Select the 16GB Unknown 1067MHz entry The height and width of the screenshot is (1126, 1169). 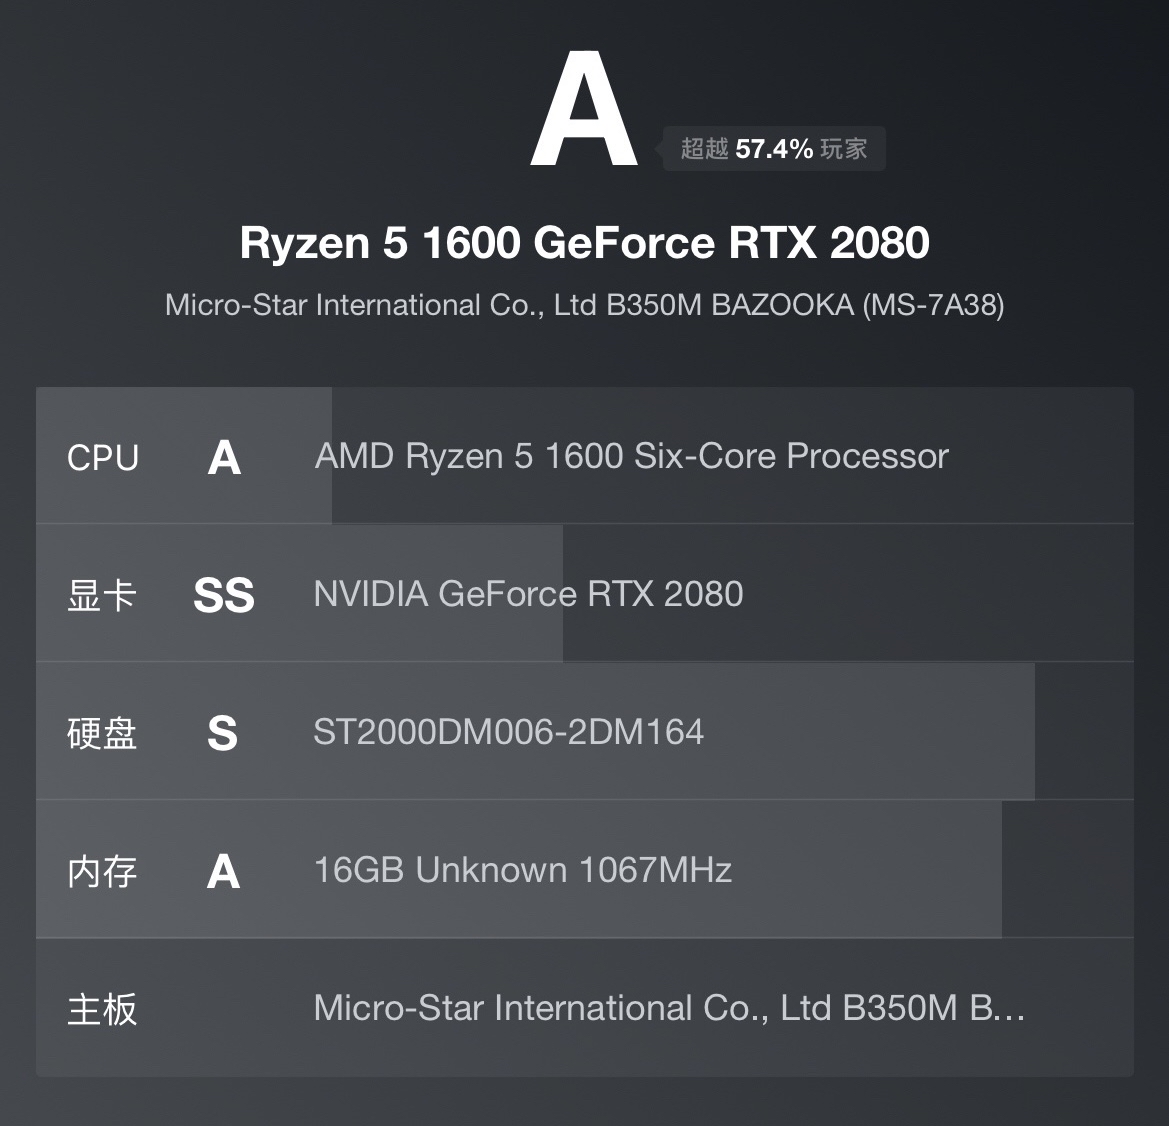pyautogui.click(x=522, y=870)
